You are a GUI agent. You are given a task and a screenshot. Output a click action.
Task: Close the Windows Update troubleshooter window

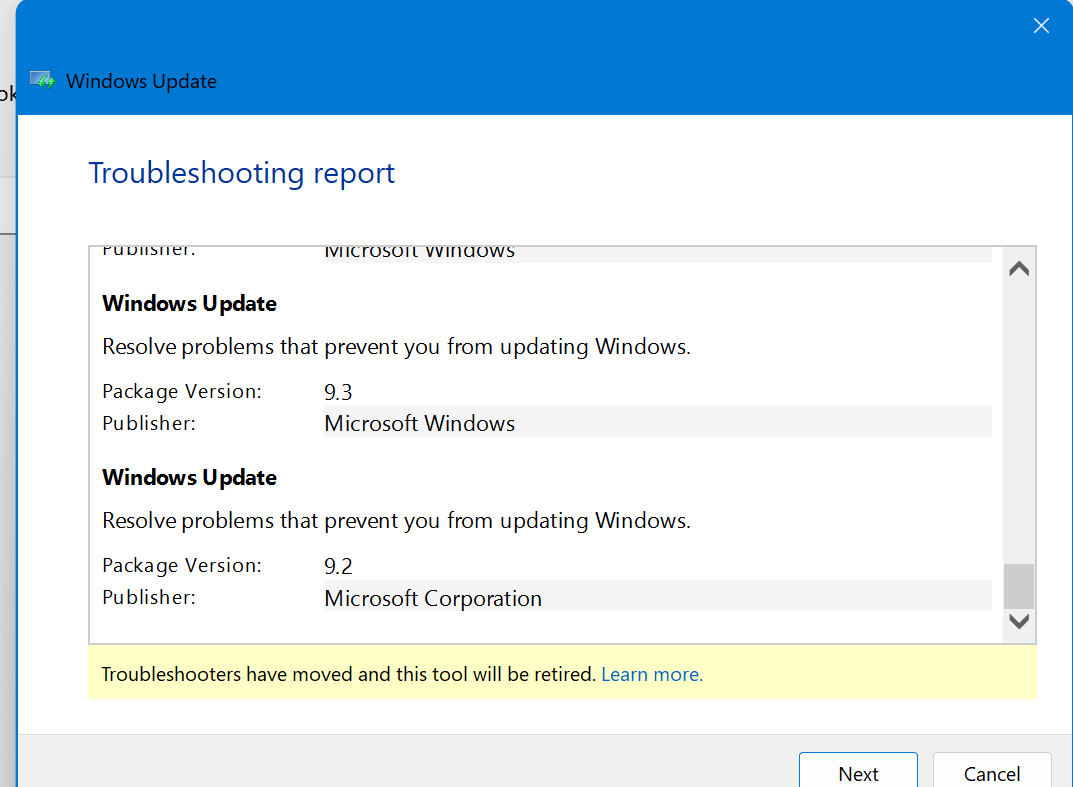[1041, 26]
